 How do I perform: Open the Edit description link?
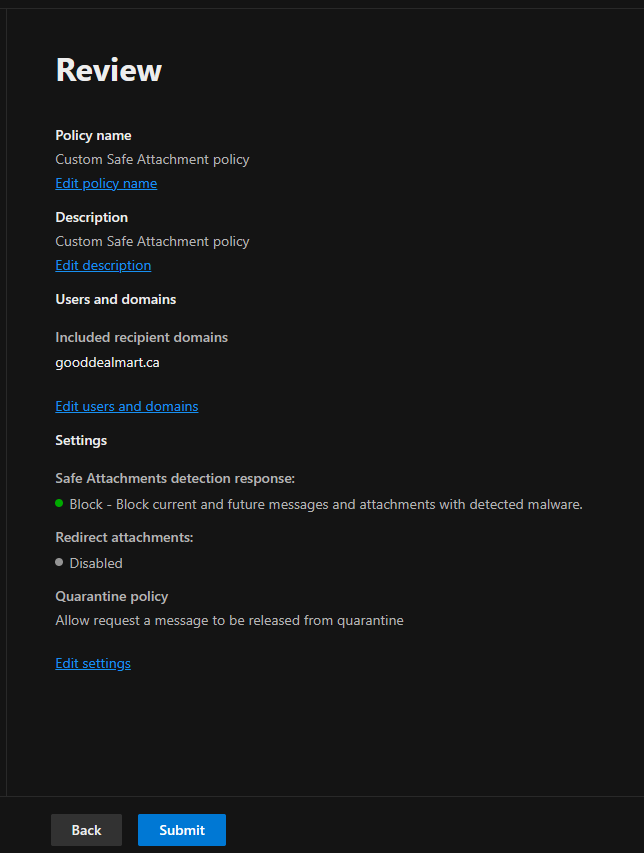pos(103,265)
